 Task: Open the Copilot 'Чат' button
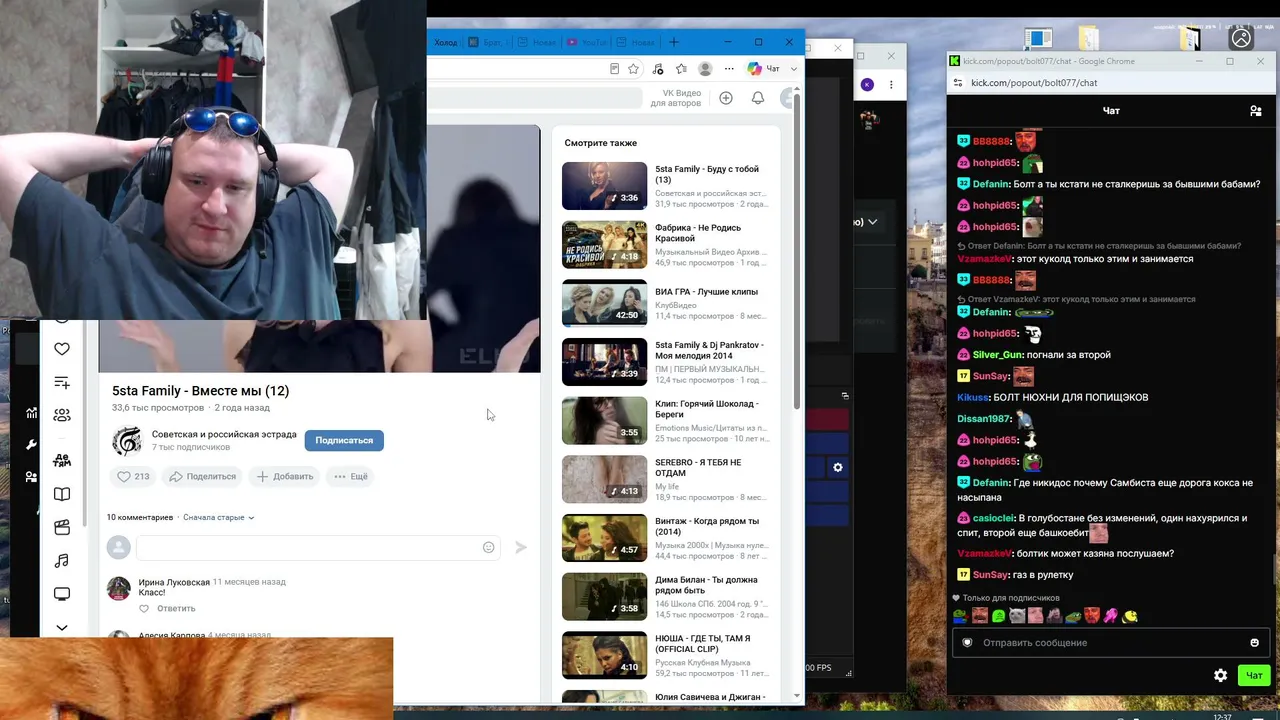tap(765, 69)
